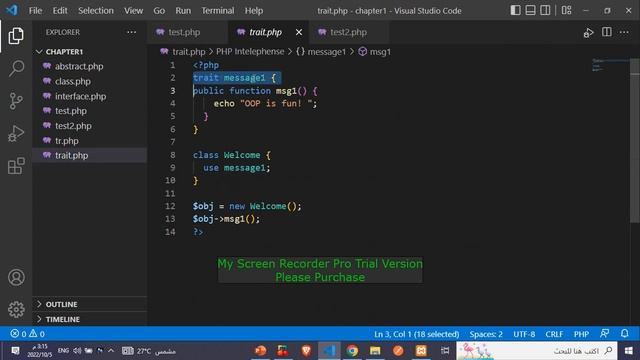
Task: Click the Explorer more actions ellipsis
Action: [131, 32]
